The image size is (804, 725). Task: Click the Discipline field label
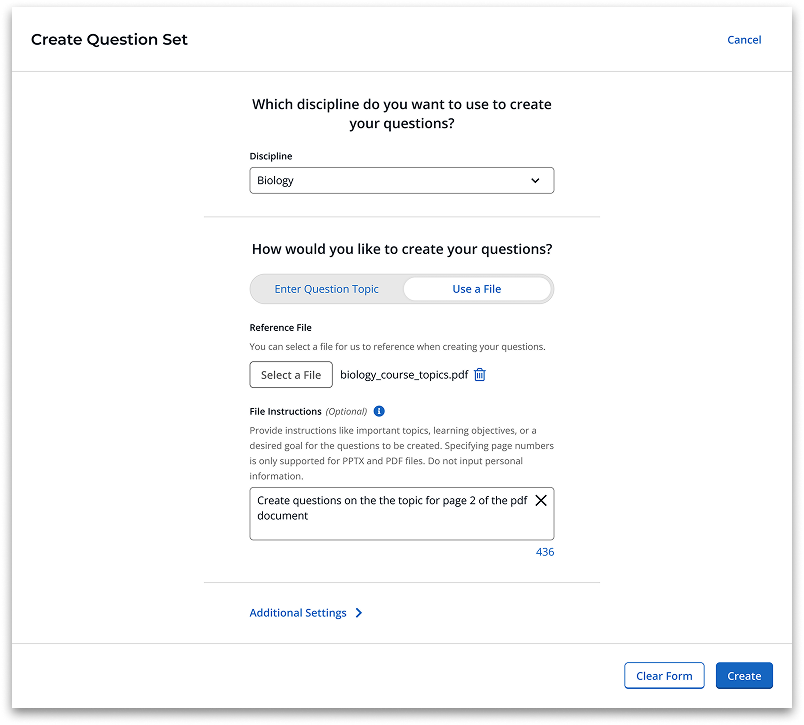coord(271,157)
